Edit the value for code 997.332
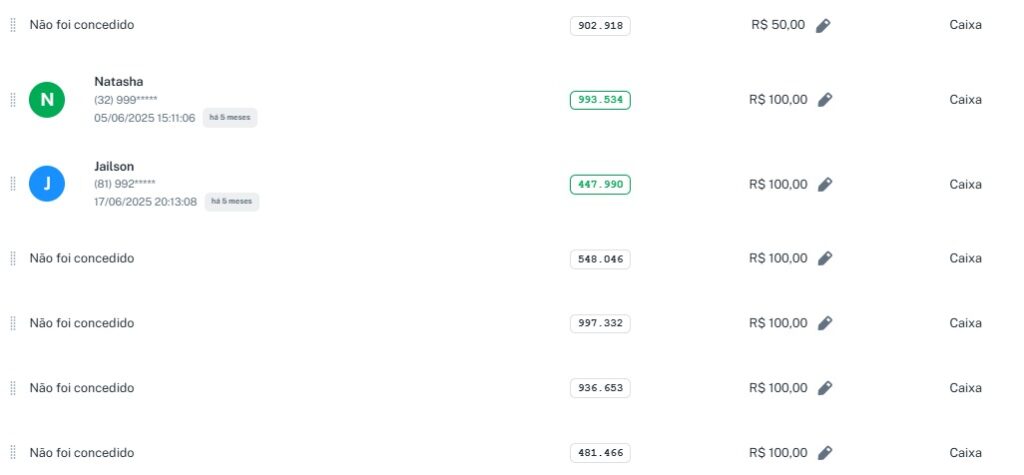Screen dimensions: 1024x475 click(x=824, y=323)
